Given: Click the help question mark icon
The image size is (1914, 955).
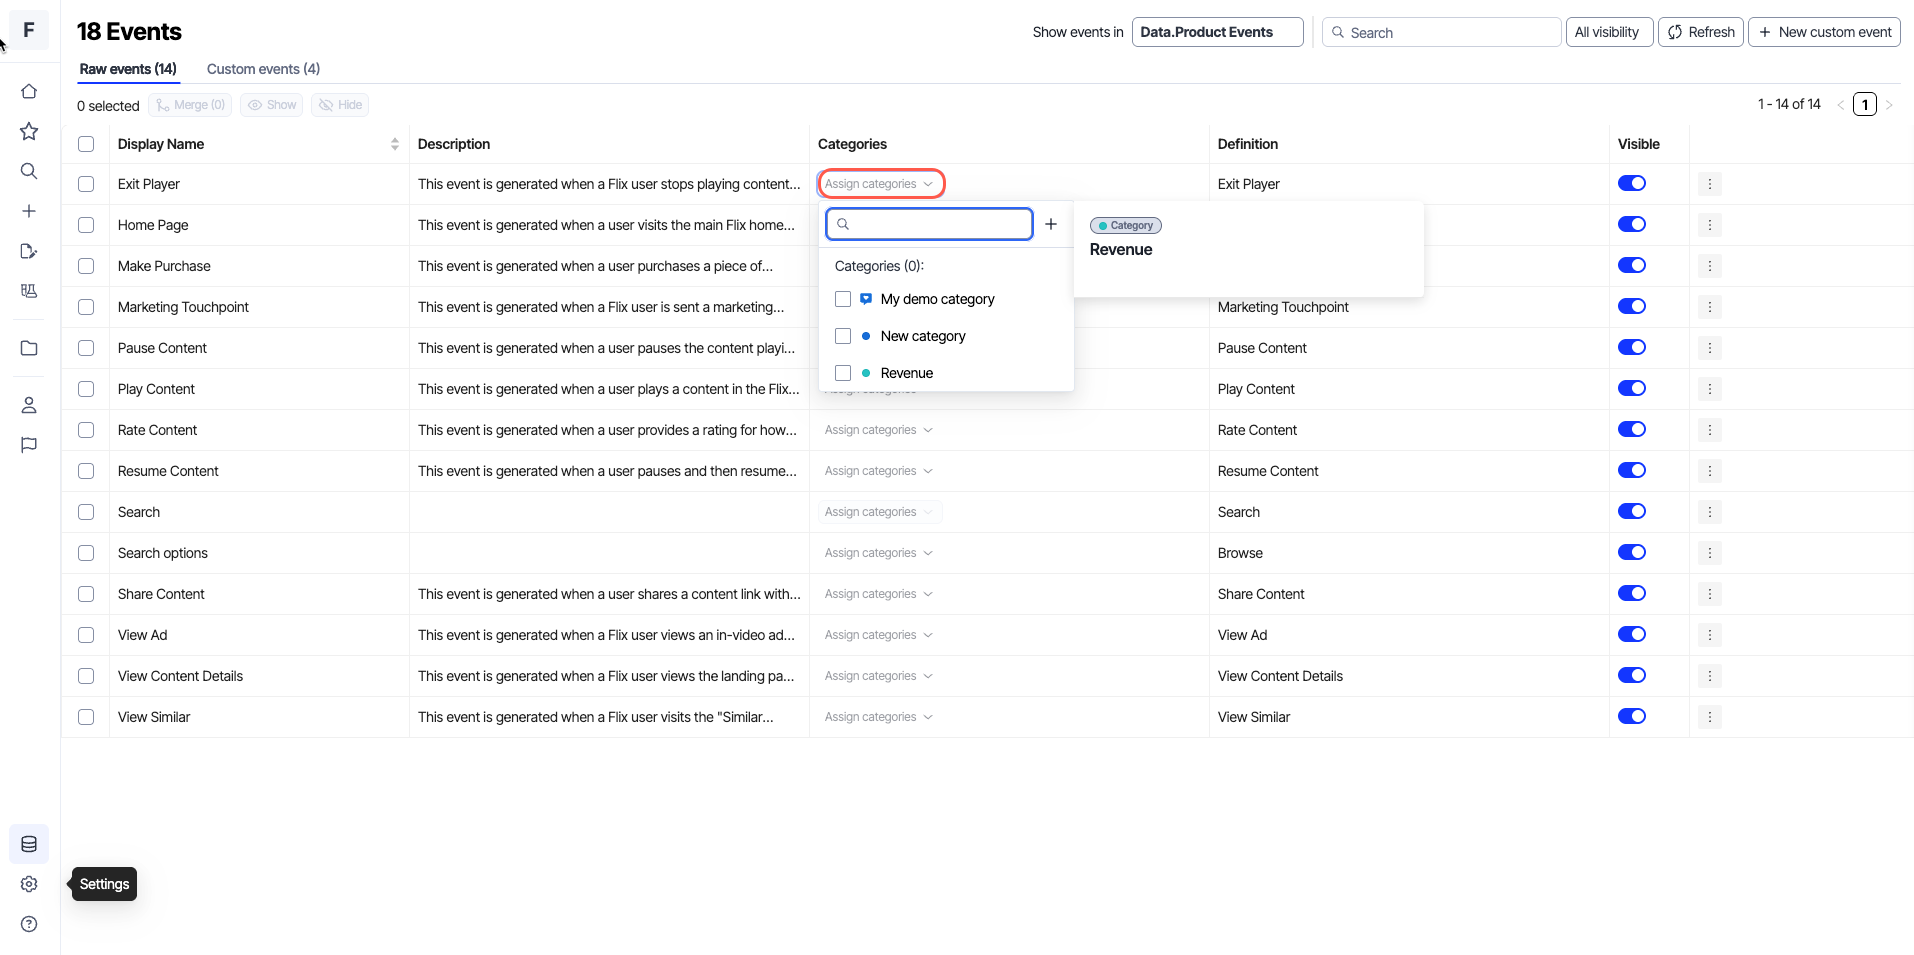Looking at the screenshot, I should tap(29, 924).
